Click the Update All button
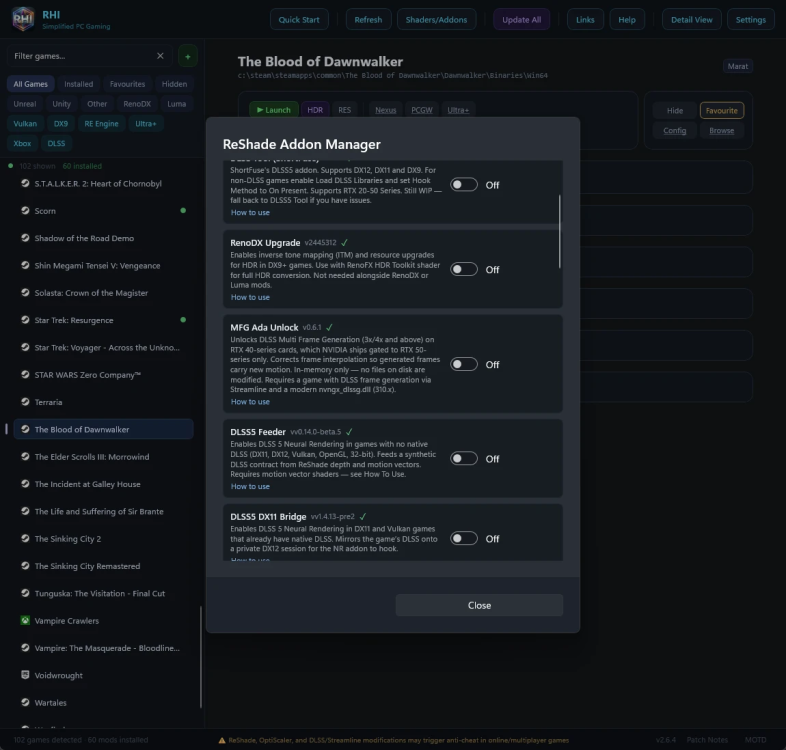Image resolution: width=786 pixels, height=750 pixels. pos(521,20)
